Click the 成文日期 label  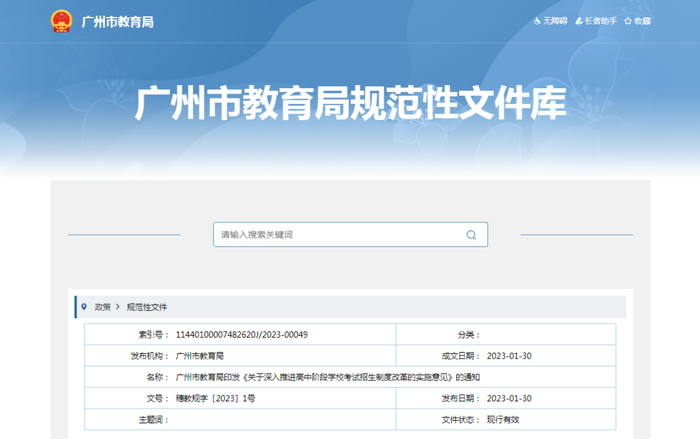(x=460, y=356)
